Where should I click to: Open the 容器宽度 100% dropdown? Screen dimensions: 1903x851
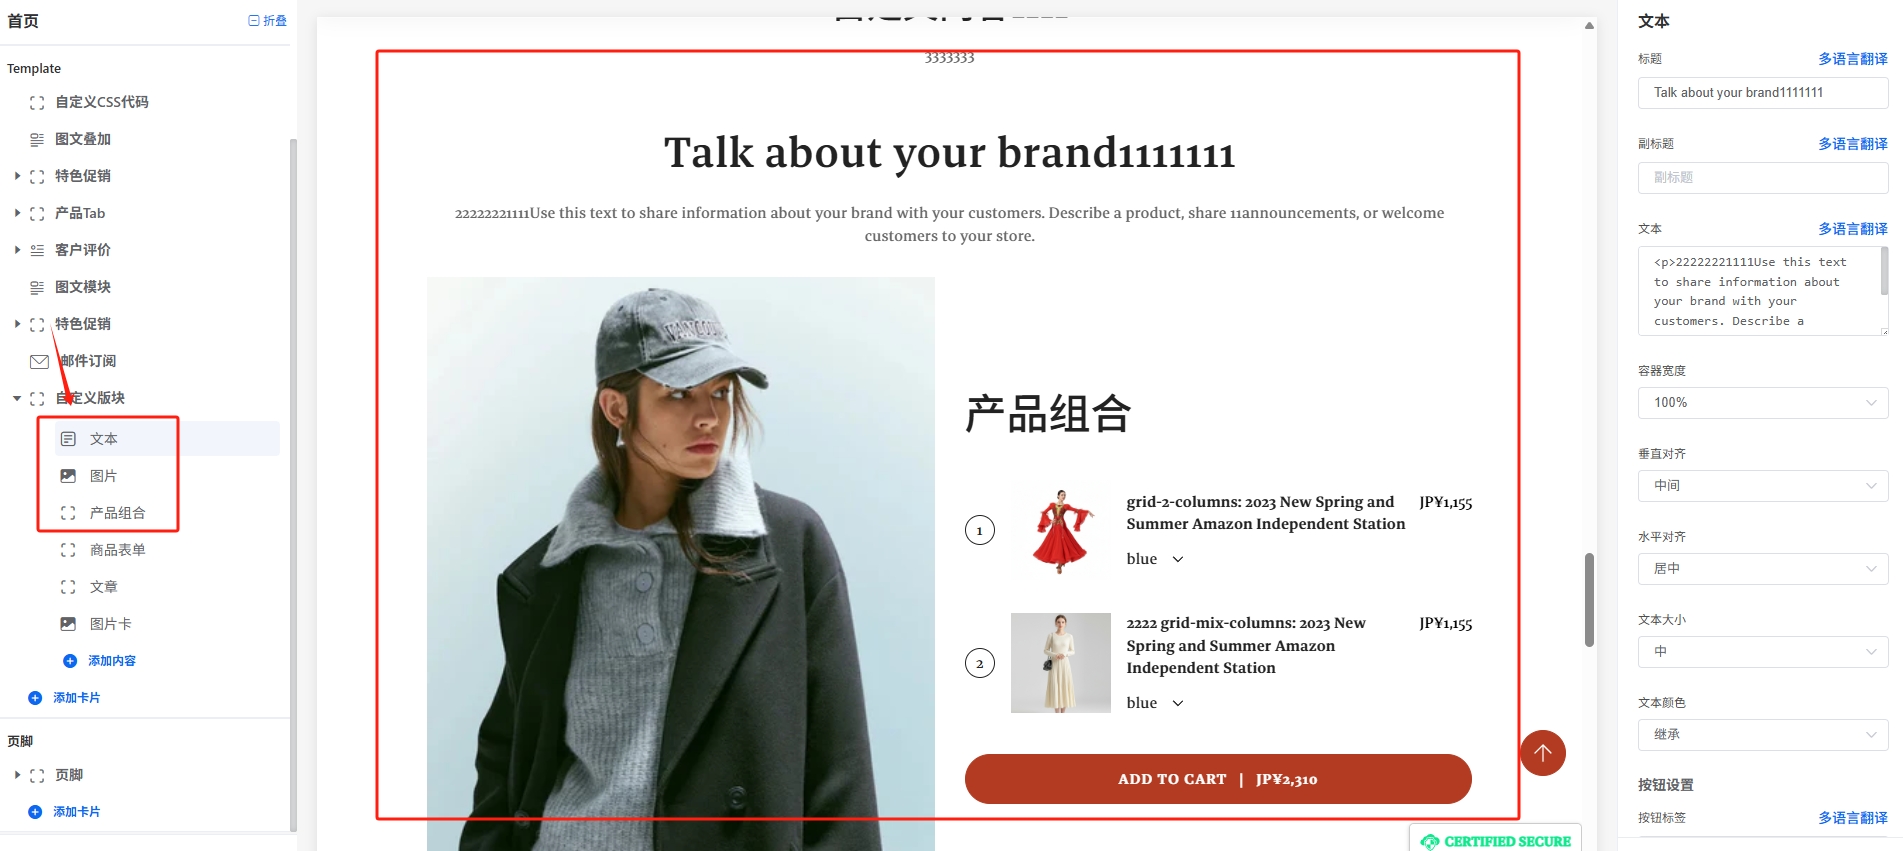(1763, 403)
